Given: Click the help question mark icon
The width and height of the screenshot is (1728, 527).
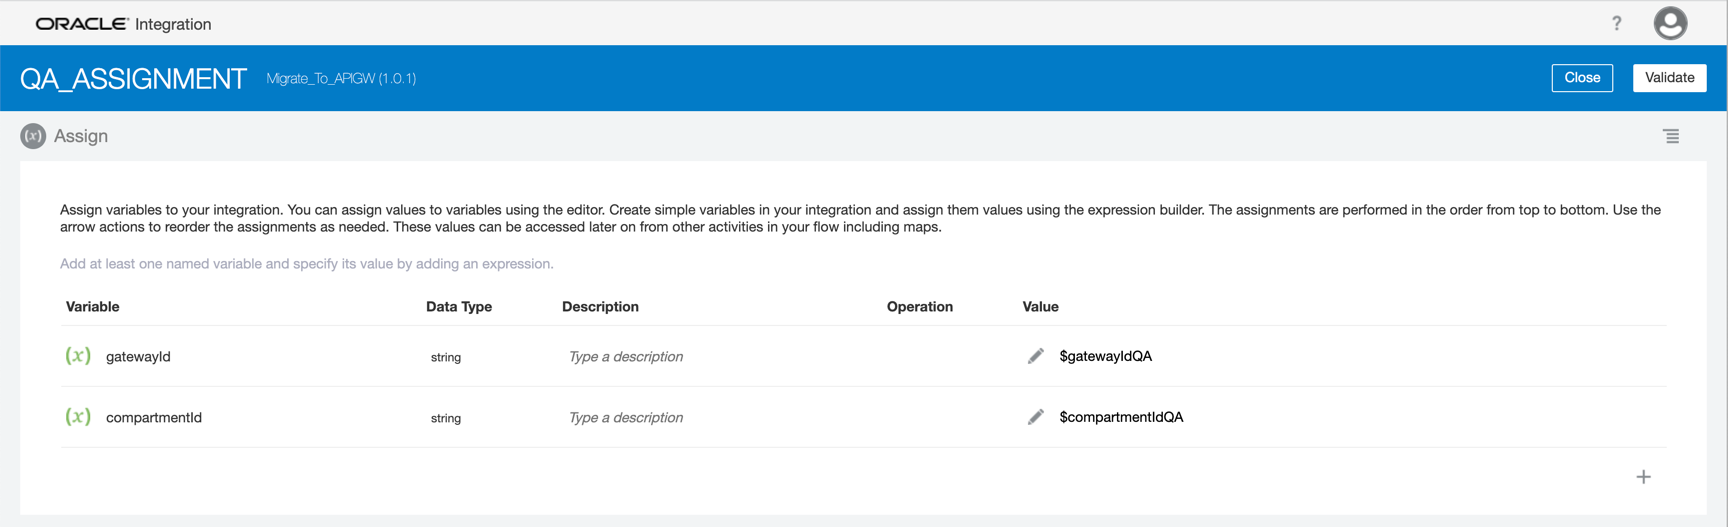Looking at the screenshot, I should 1616,24.
